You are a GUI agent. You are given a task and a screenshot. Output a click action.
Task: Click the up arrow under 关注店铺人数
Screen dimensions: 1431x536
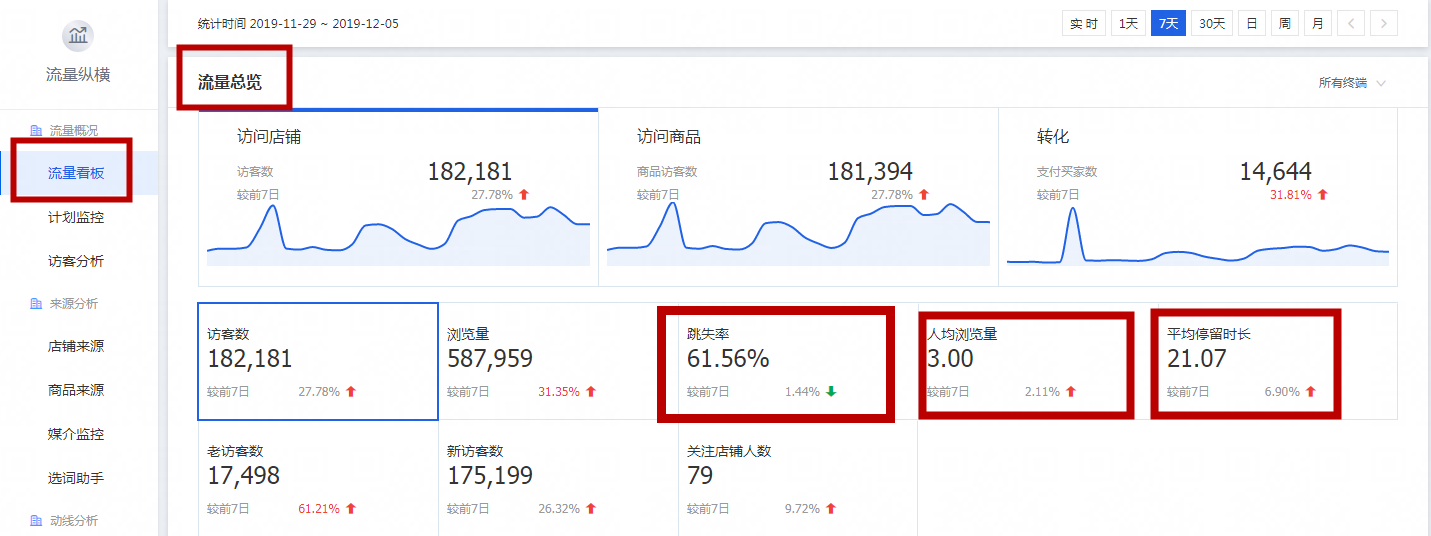point(830,509)
